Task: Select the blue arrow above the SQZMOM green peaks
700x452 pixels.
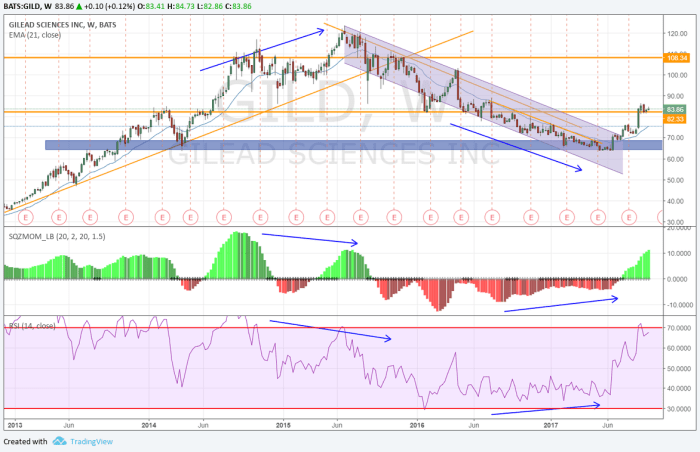Action: click(308, 240)
